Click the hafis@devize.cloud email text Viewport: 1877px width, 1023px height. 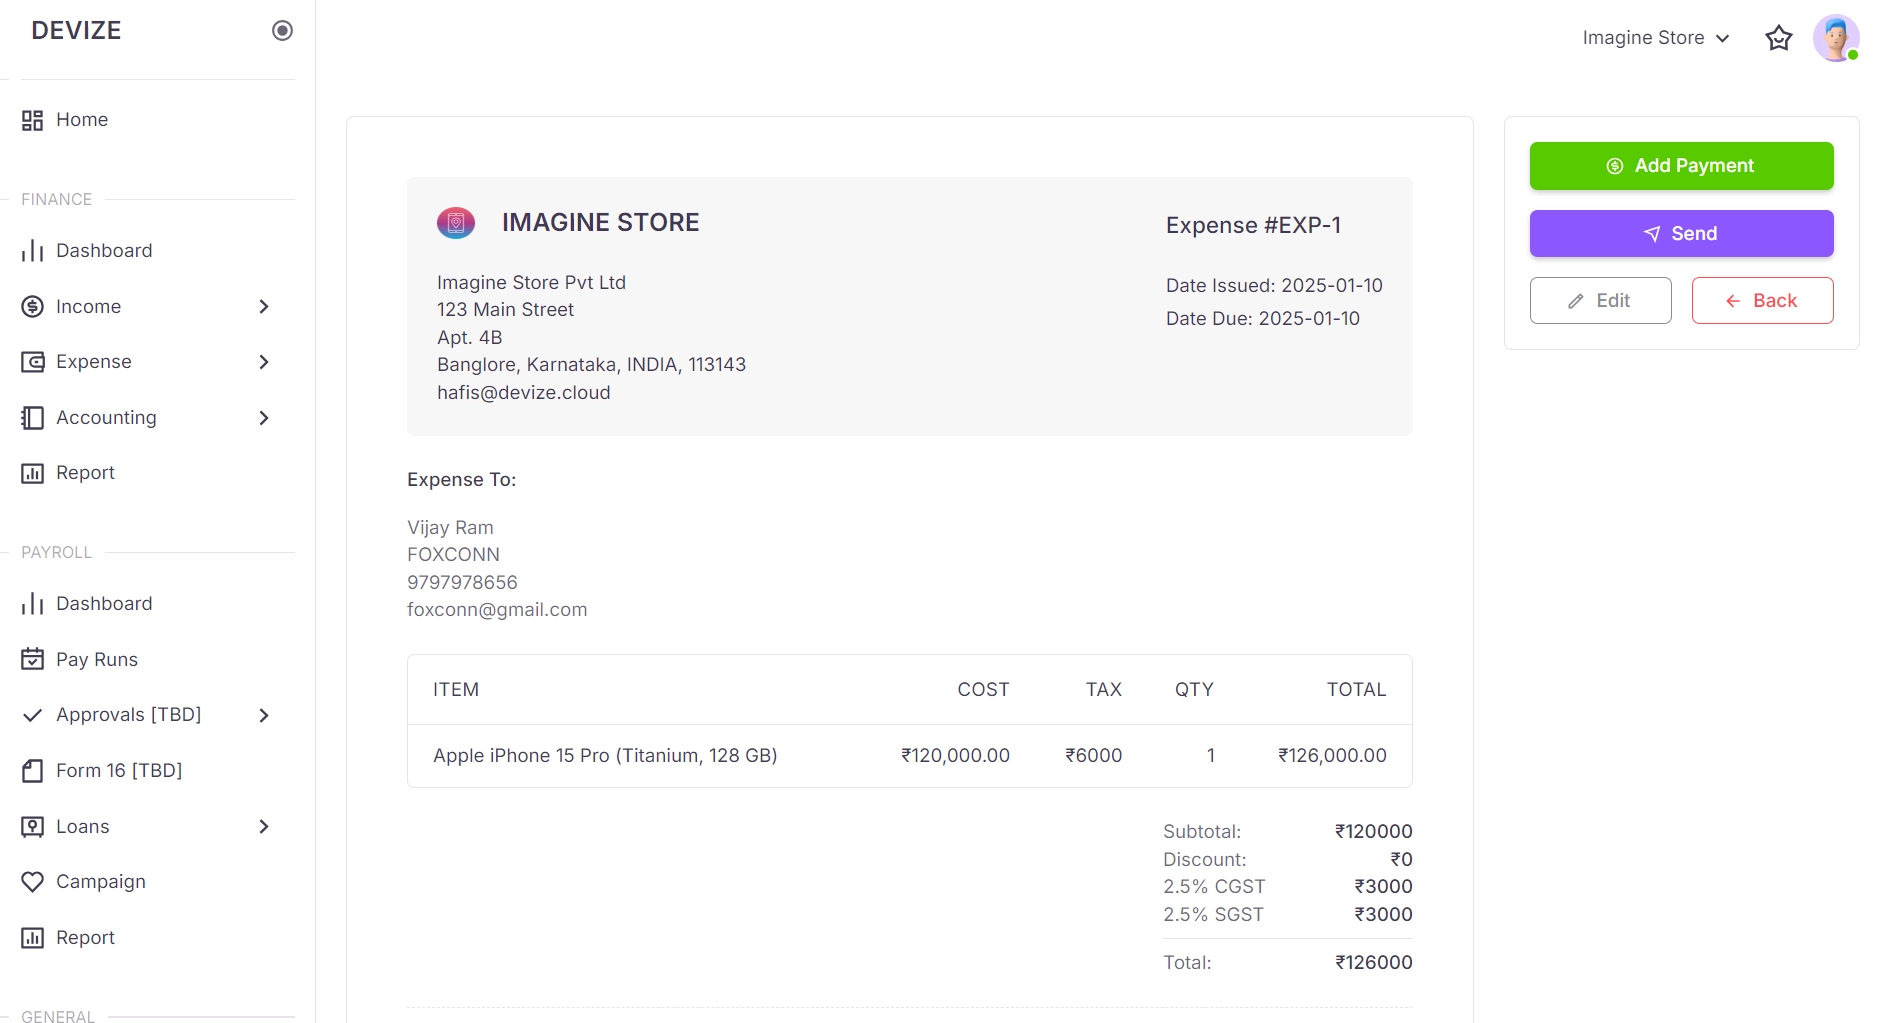point(524,393)
